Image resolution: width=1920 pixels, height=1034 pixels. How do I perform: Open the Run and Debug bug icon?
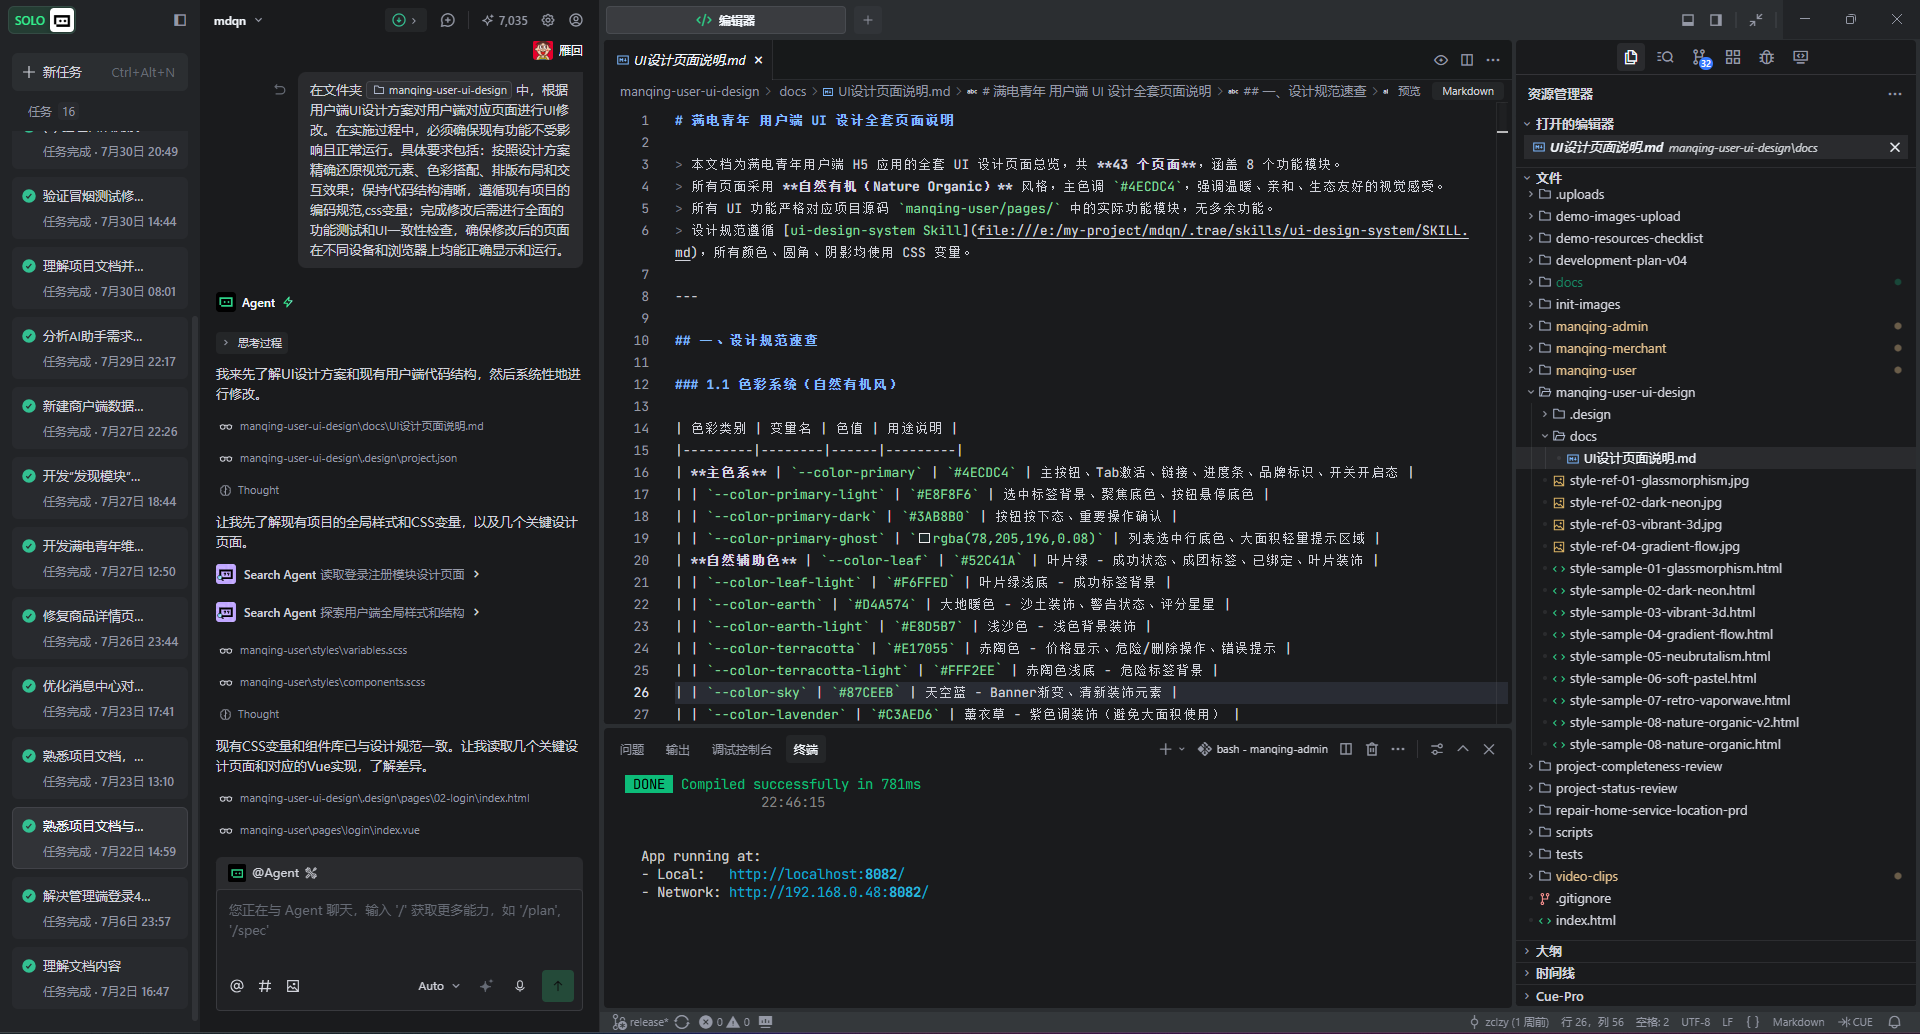(1767, 58)
